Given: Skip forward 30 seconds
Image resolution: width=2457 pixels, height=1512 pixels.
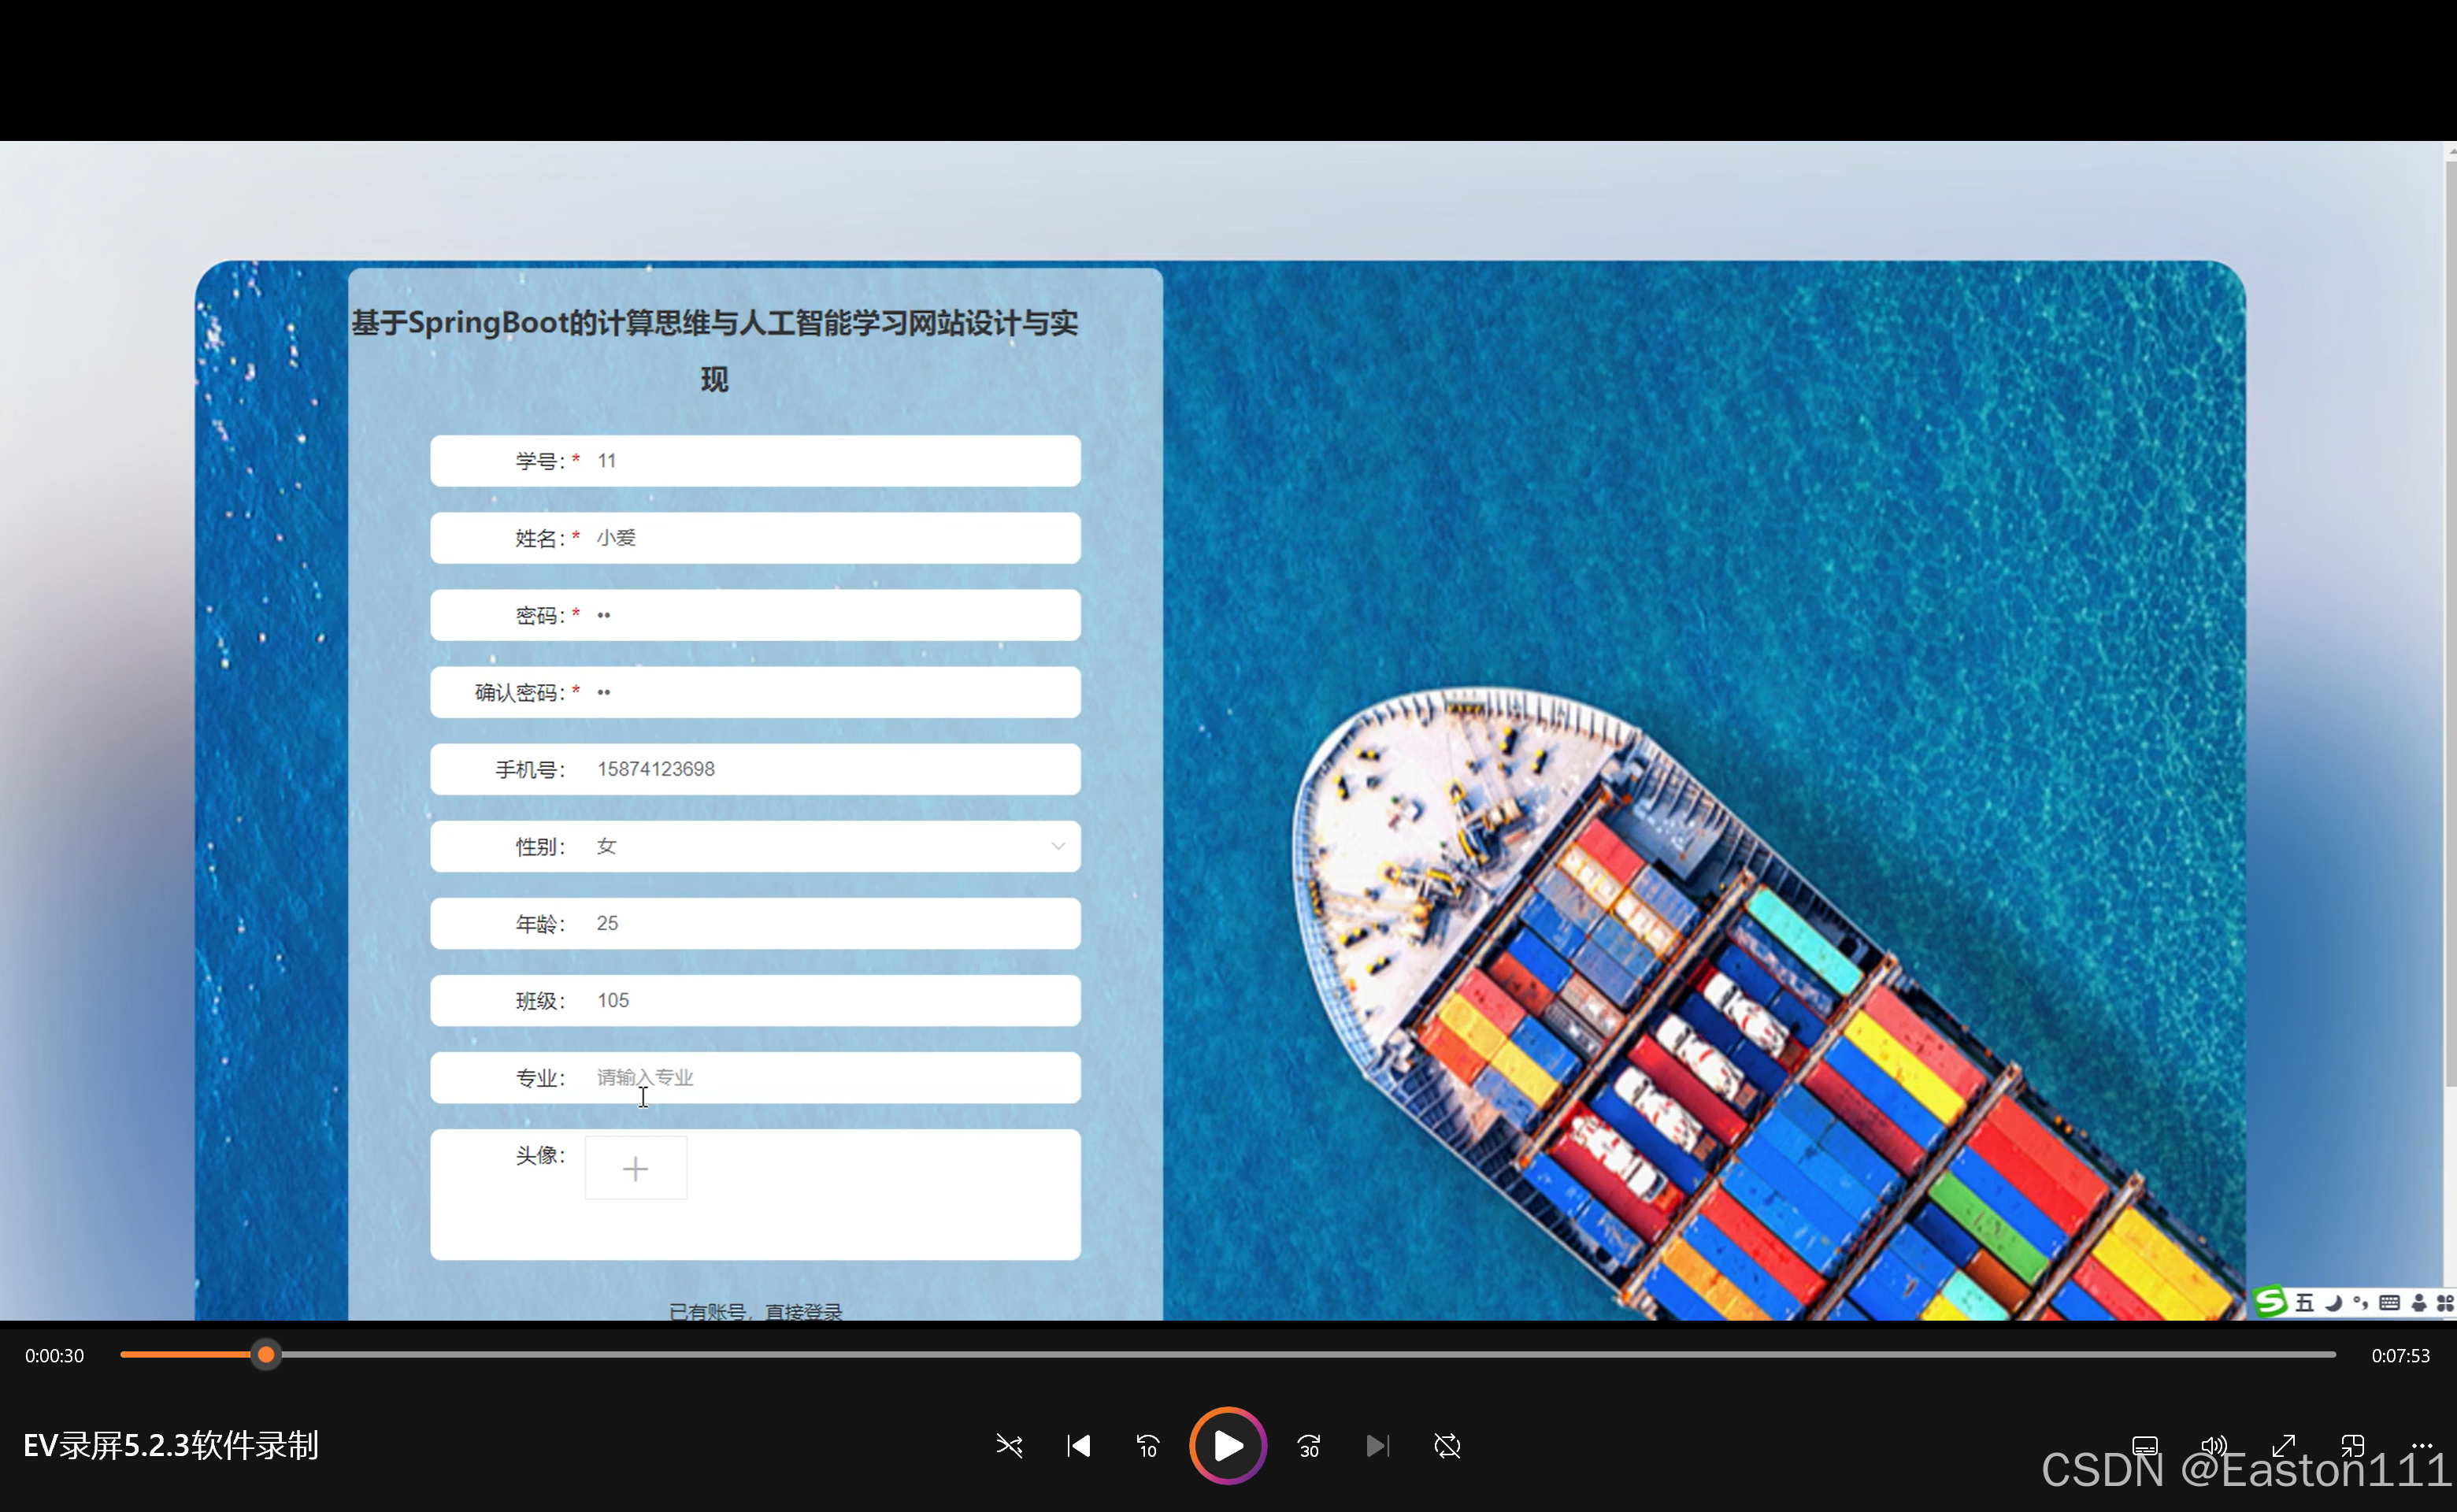Looking at the screenshot, I should click(1309, 1446).
